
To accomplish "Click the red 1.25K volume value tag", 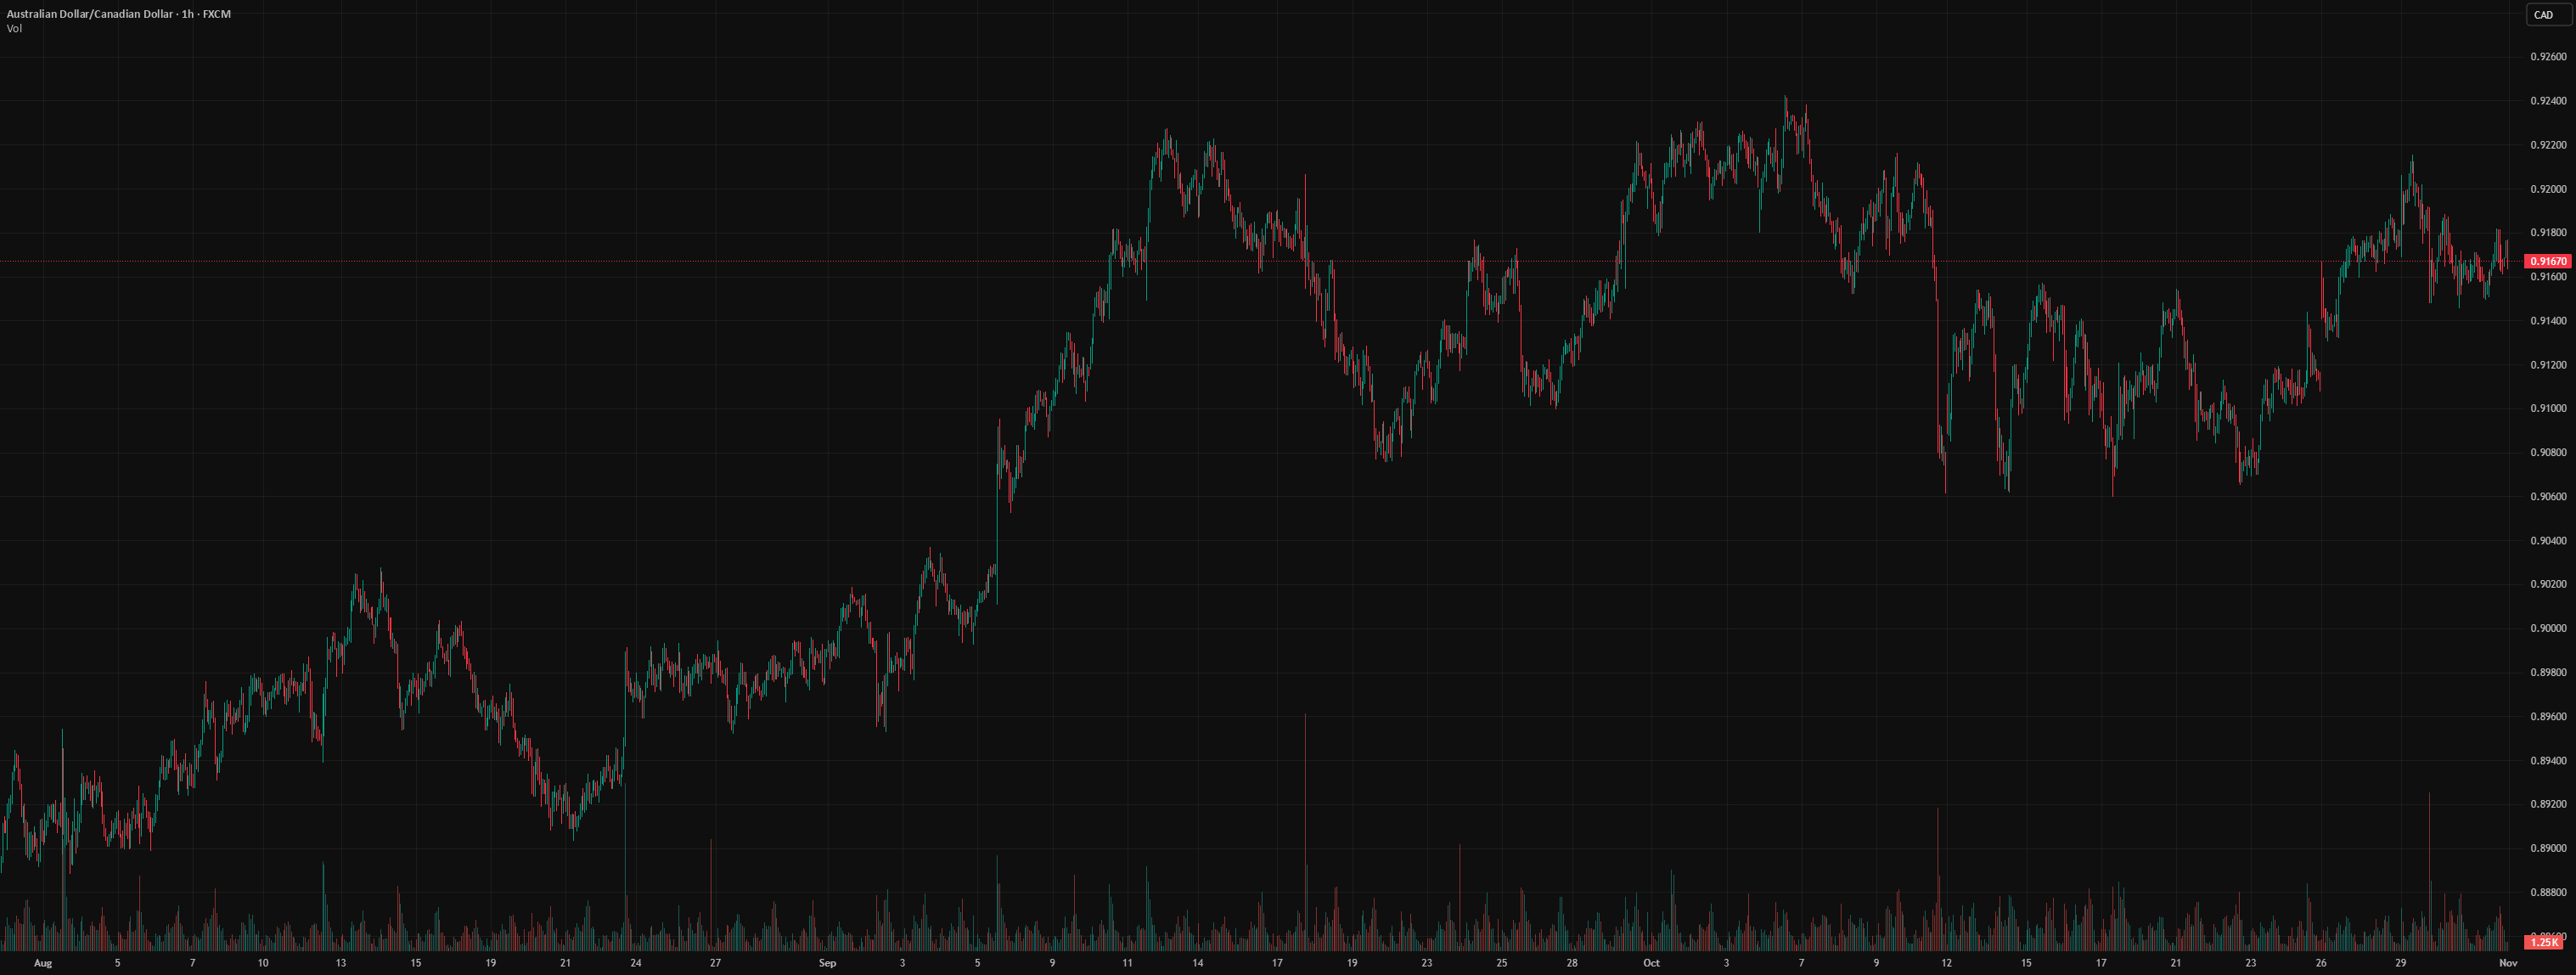I will coord(2544,942).
